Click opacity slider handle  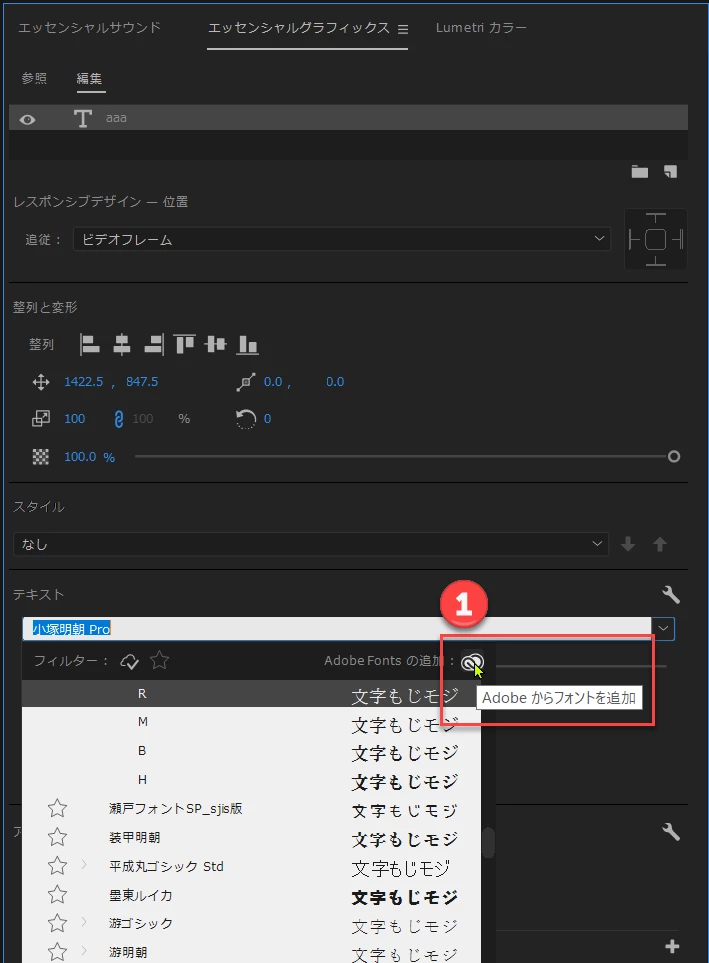674,456
